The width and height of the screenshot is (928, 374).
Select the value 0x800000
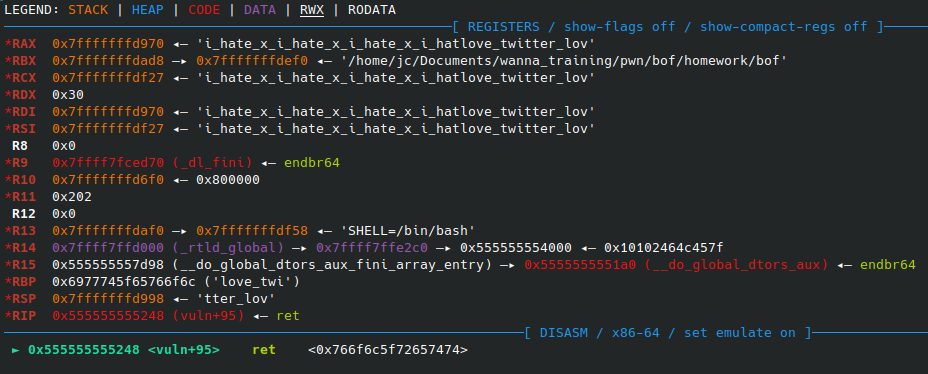click(x=228, y=179)
